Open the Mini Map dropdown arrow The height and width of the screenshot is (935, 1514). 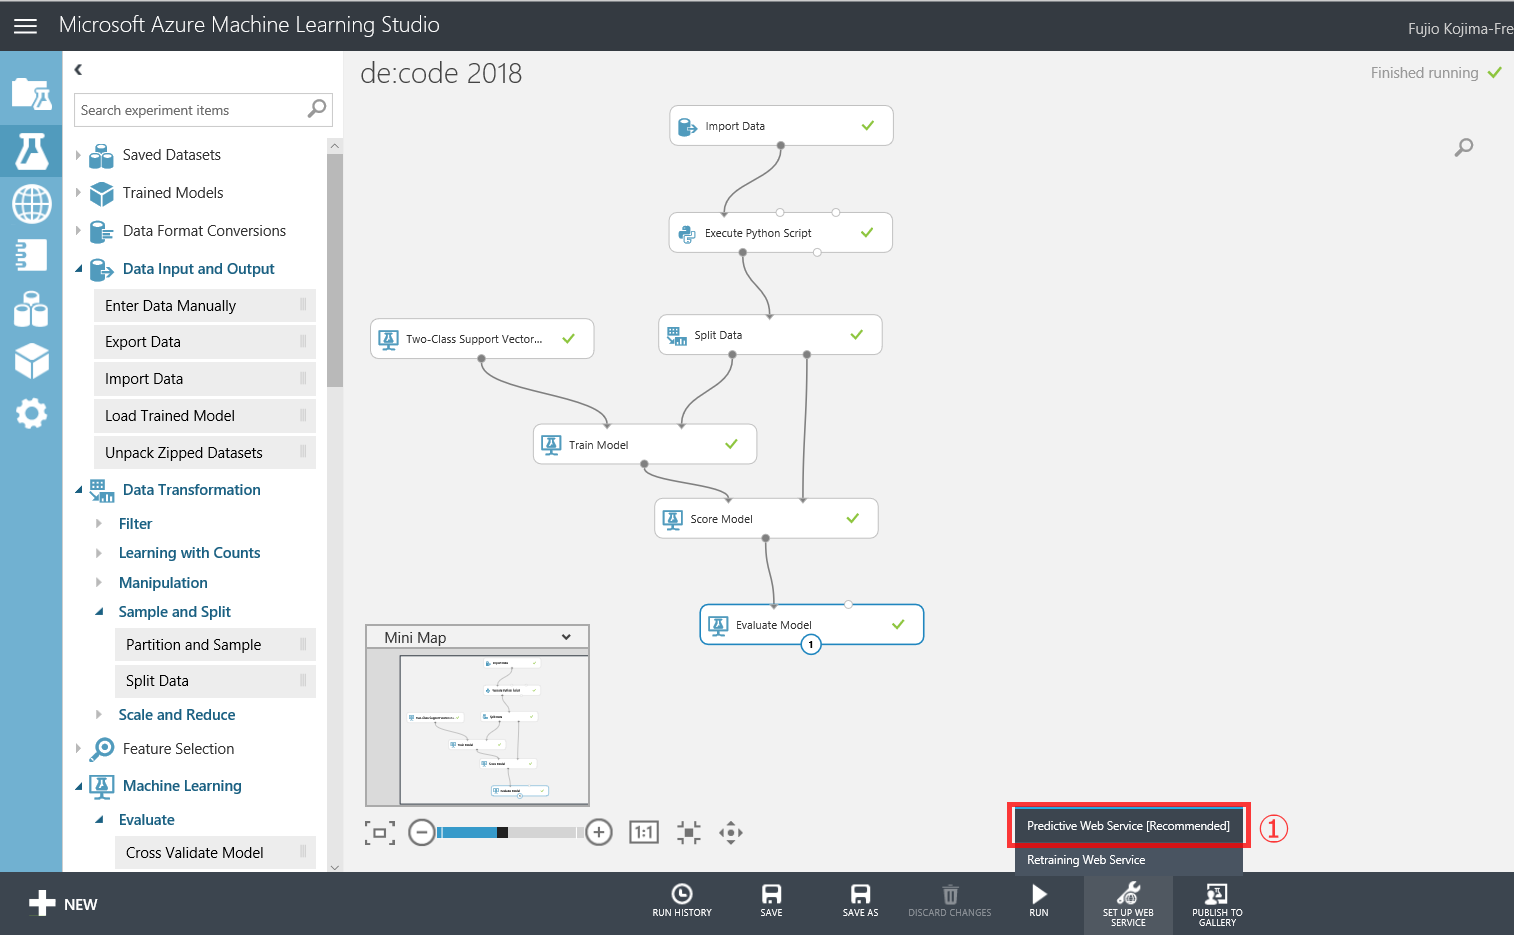pyautogui.click(x=566, y=637)
